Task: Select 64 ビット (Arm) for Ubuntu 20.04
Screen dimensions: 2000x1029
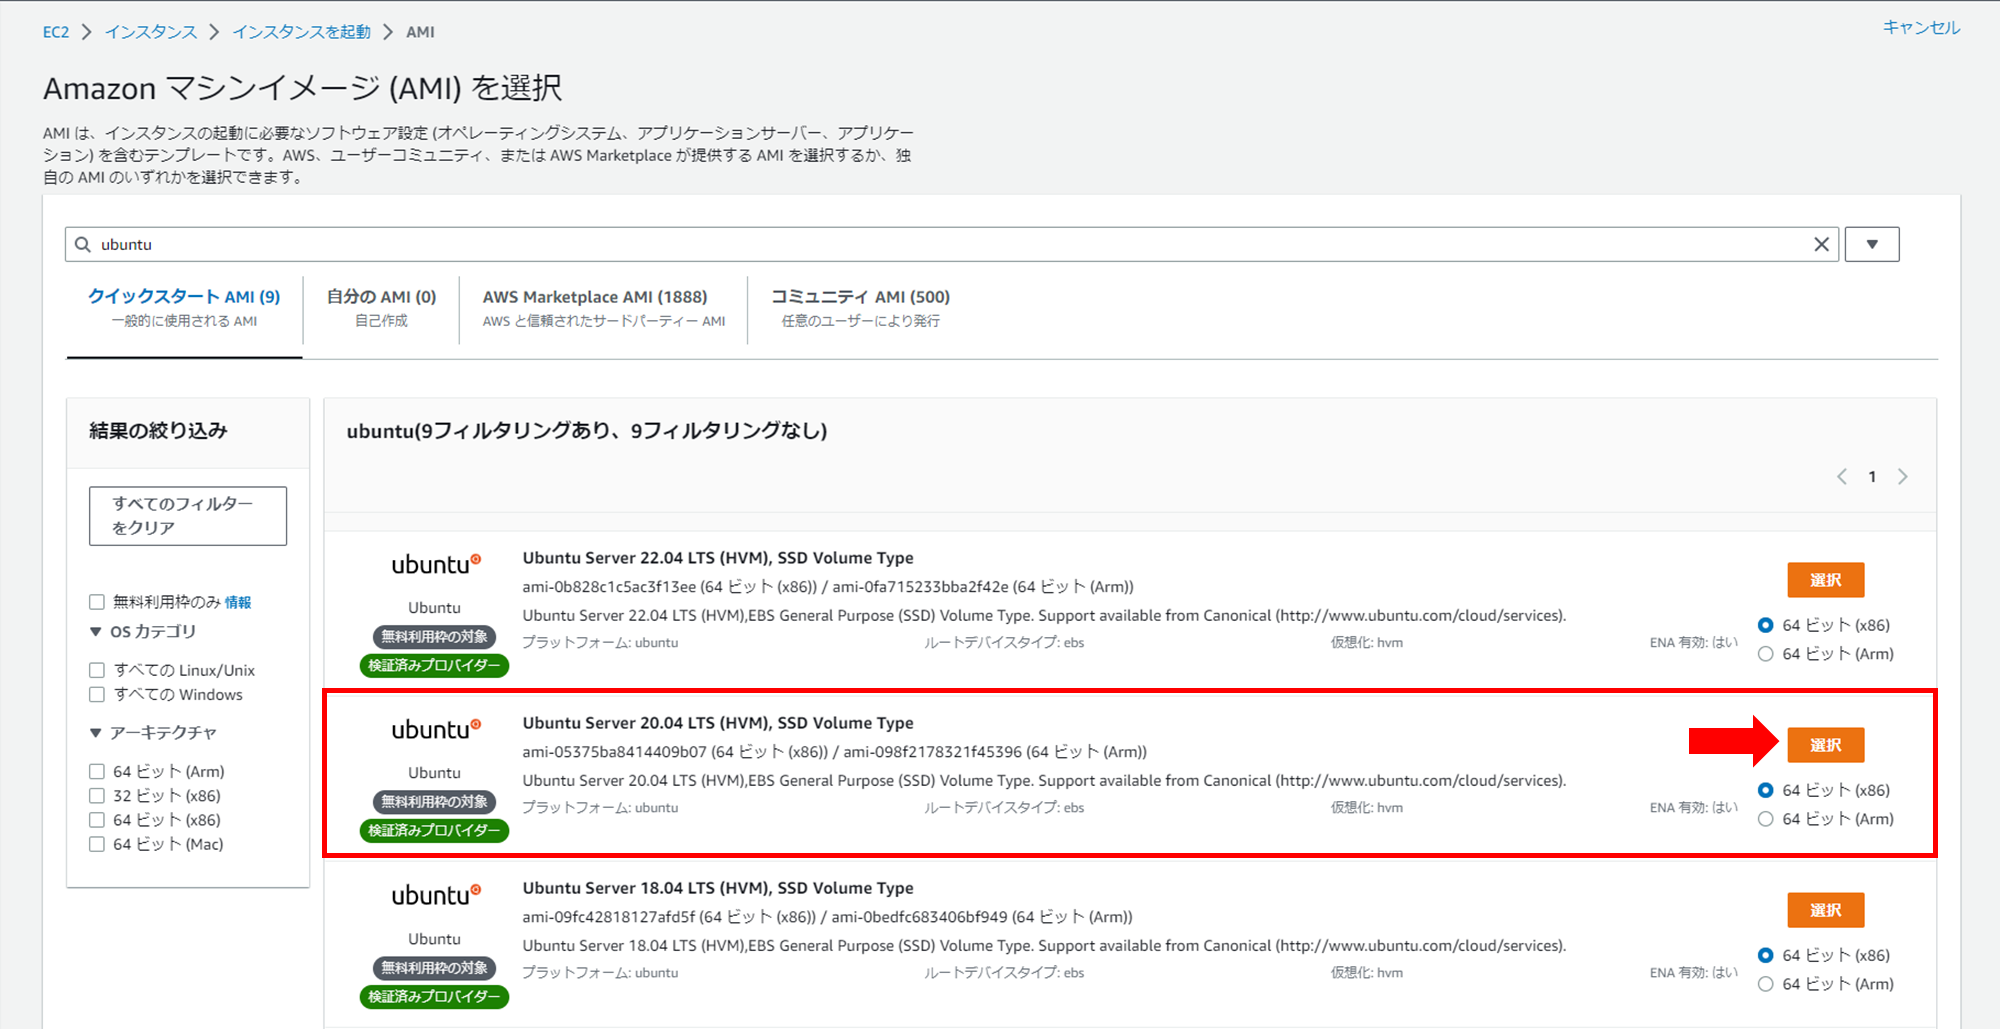Action: click(x=1766, y=819)
